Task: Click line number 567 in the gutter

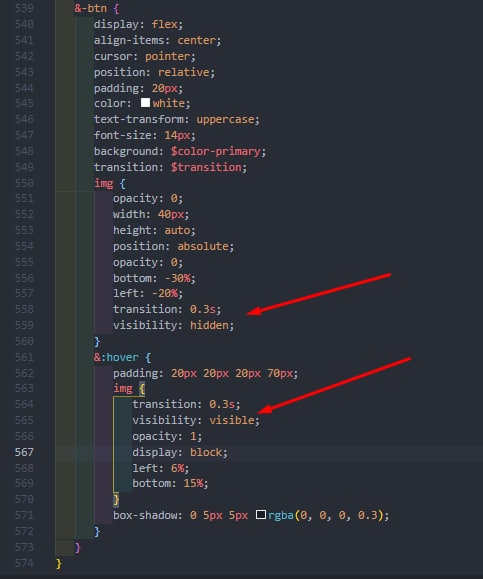Action: click(x=24, y=452)
